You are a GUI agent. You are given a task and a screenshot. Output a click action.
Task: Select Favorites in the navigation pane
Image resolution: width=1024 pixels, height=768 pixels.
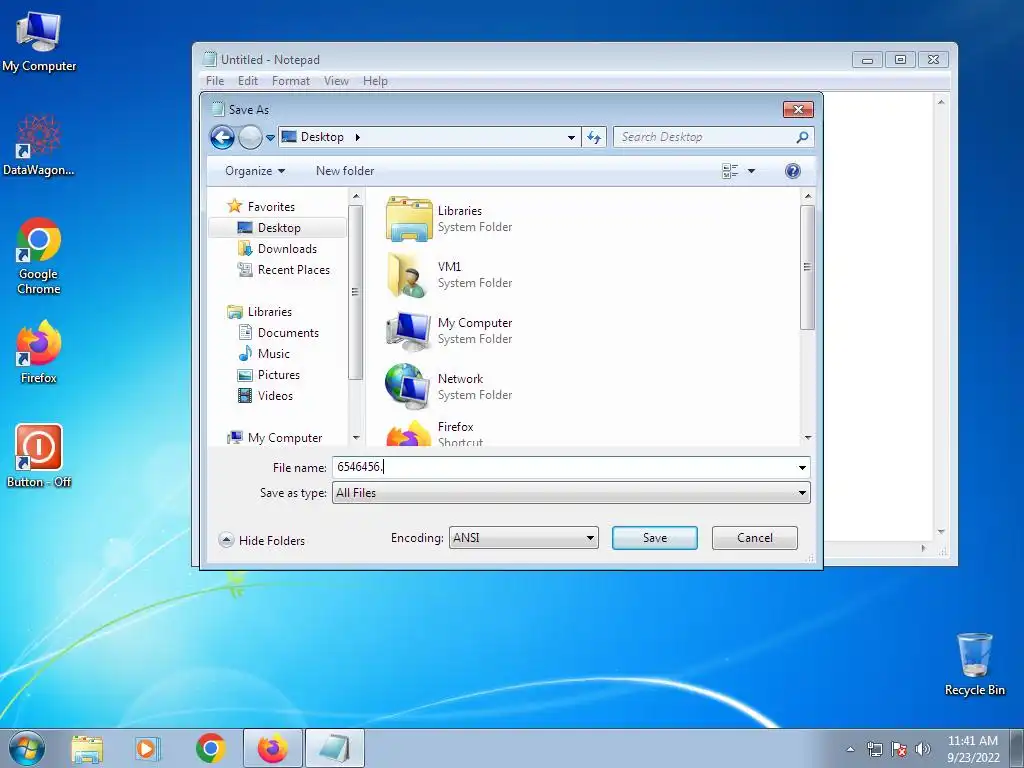click(x=271, y=206)
